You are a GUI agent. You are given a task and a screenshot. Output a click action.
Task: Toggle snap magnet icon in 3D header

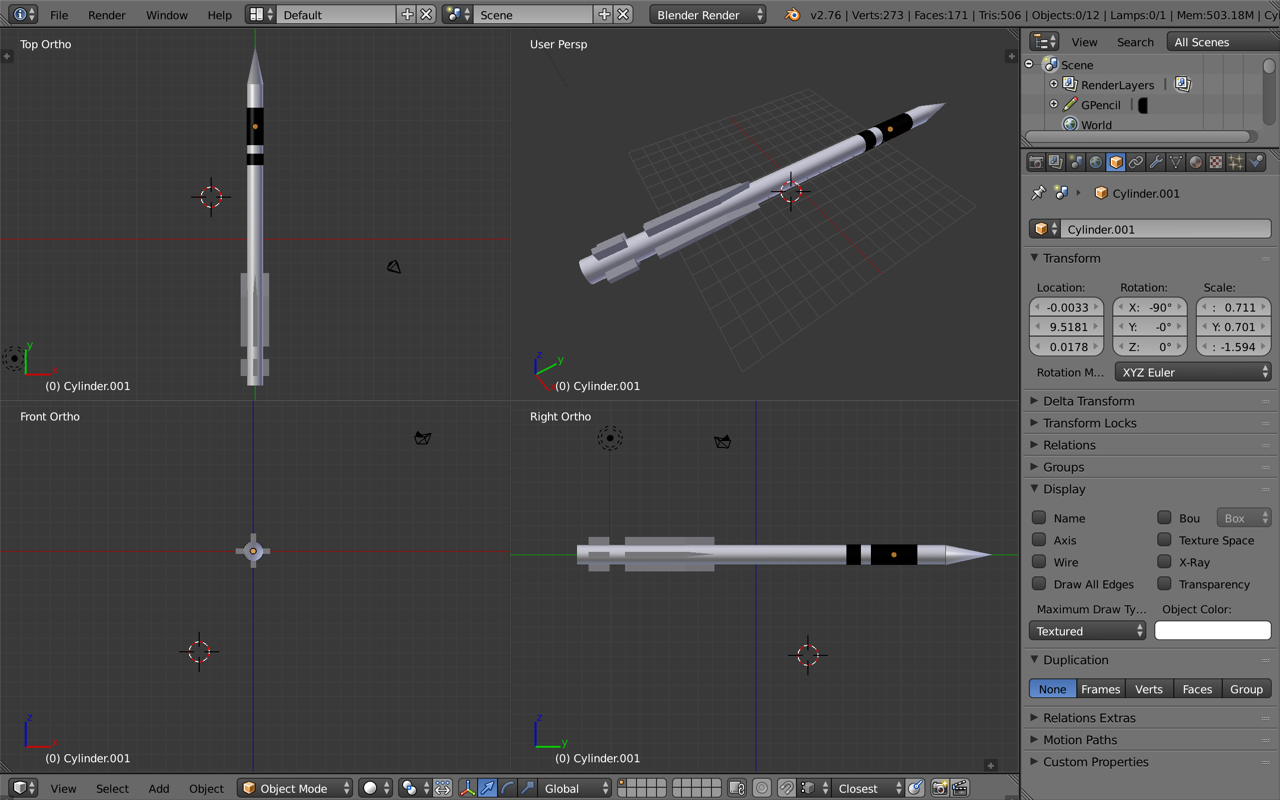coord(787,788)
